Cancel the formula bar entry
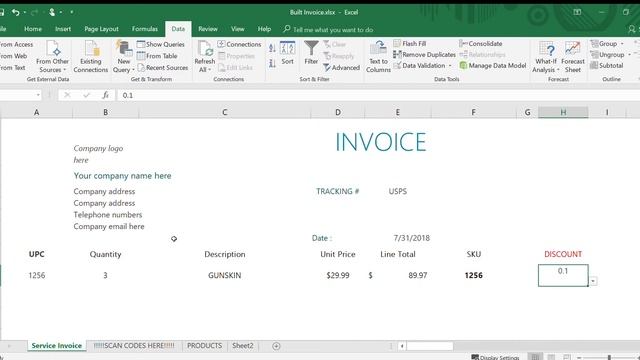Screen dimensions: 640x360 [x=67, y=95]
